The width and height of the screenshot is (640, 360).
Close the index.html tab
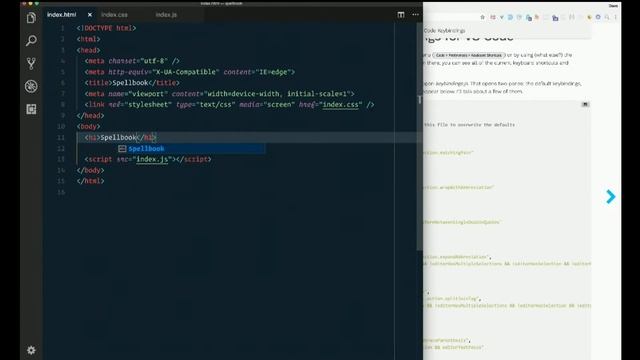[90, 15]
